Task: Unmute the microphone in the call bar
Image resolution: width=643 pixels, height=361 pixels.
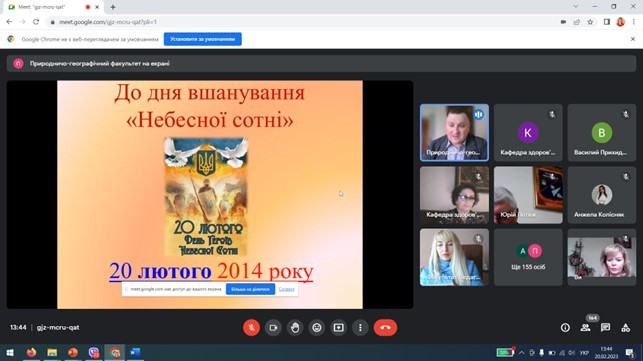Action: point(251,328)
